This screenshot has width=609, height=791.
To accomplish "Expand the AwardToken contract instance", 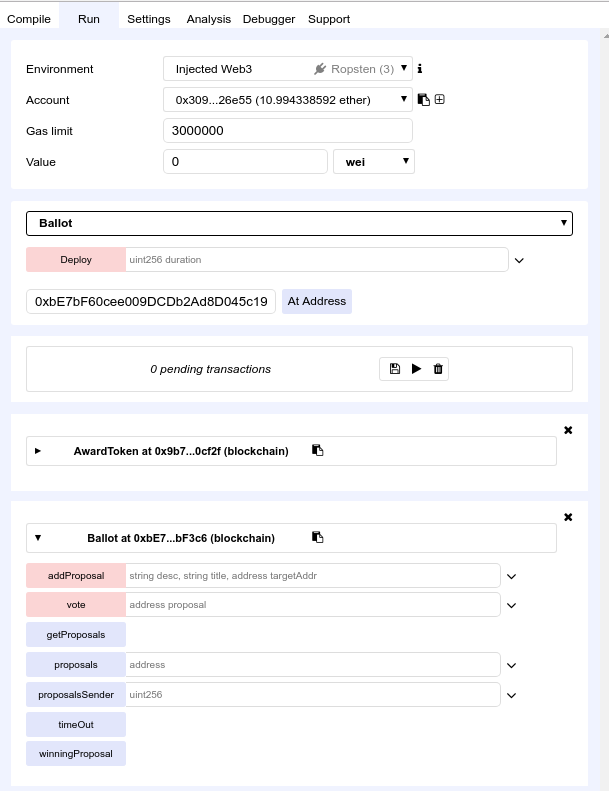I will [38, 451].
